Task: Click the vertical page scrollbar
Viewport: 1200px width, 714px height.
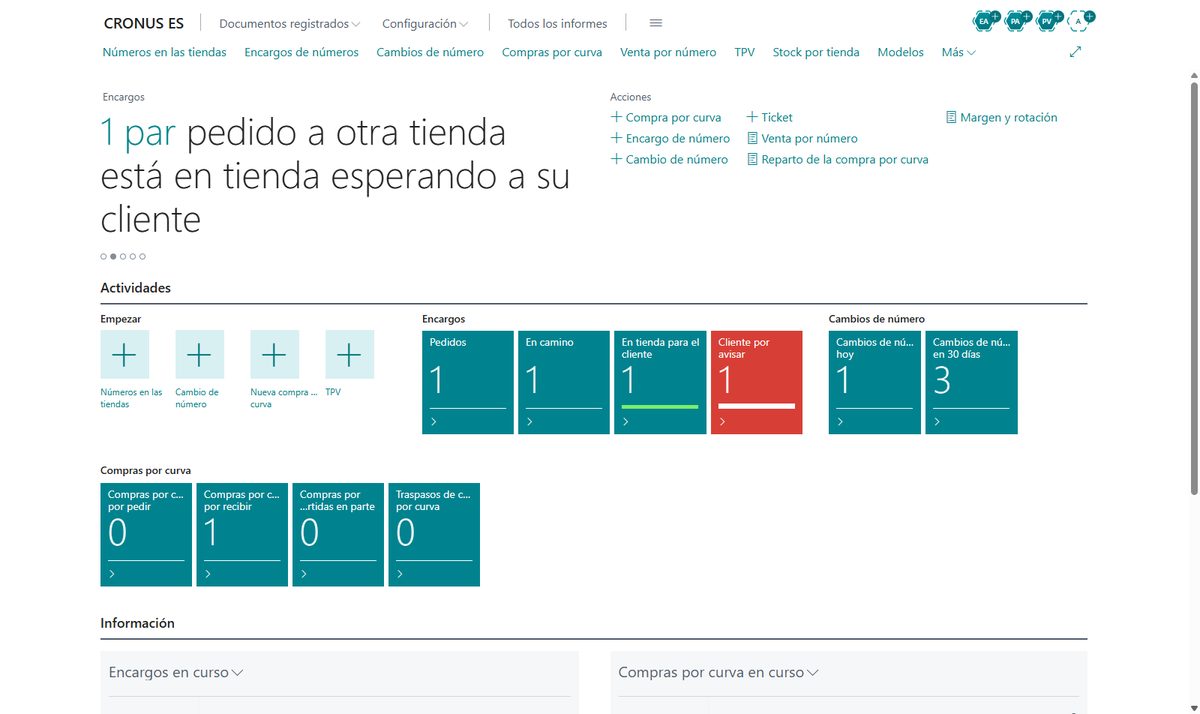Action: click(x=1193, y=288)
